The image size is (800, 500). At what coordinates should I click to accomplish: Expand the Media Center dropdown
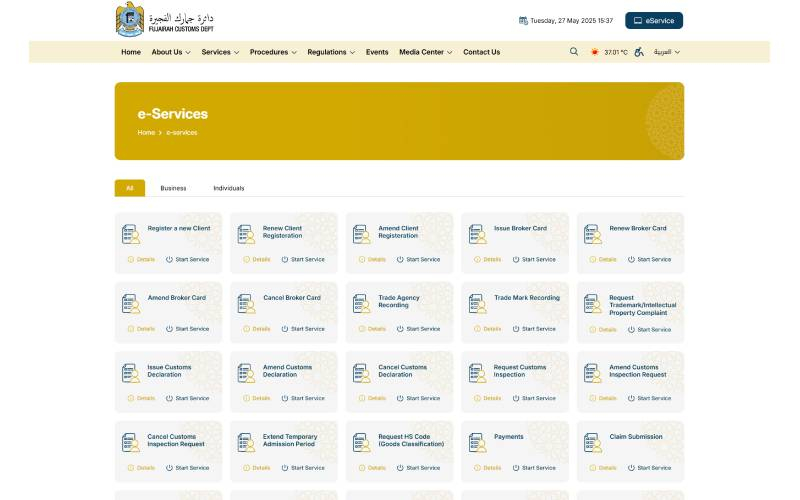pos(426,52)
